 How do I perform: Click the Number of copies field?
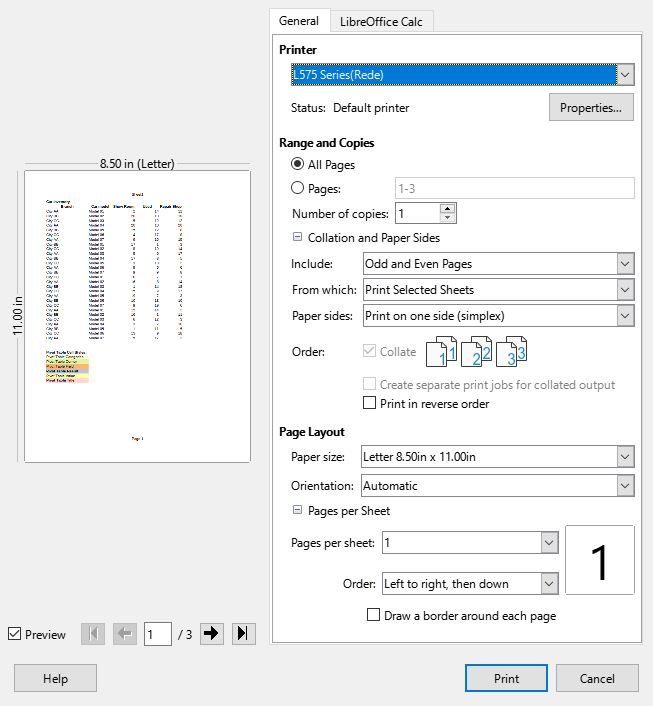417,213
